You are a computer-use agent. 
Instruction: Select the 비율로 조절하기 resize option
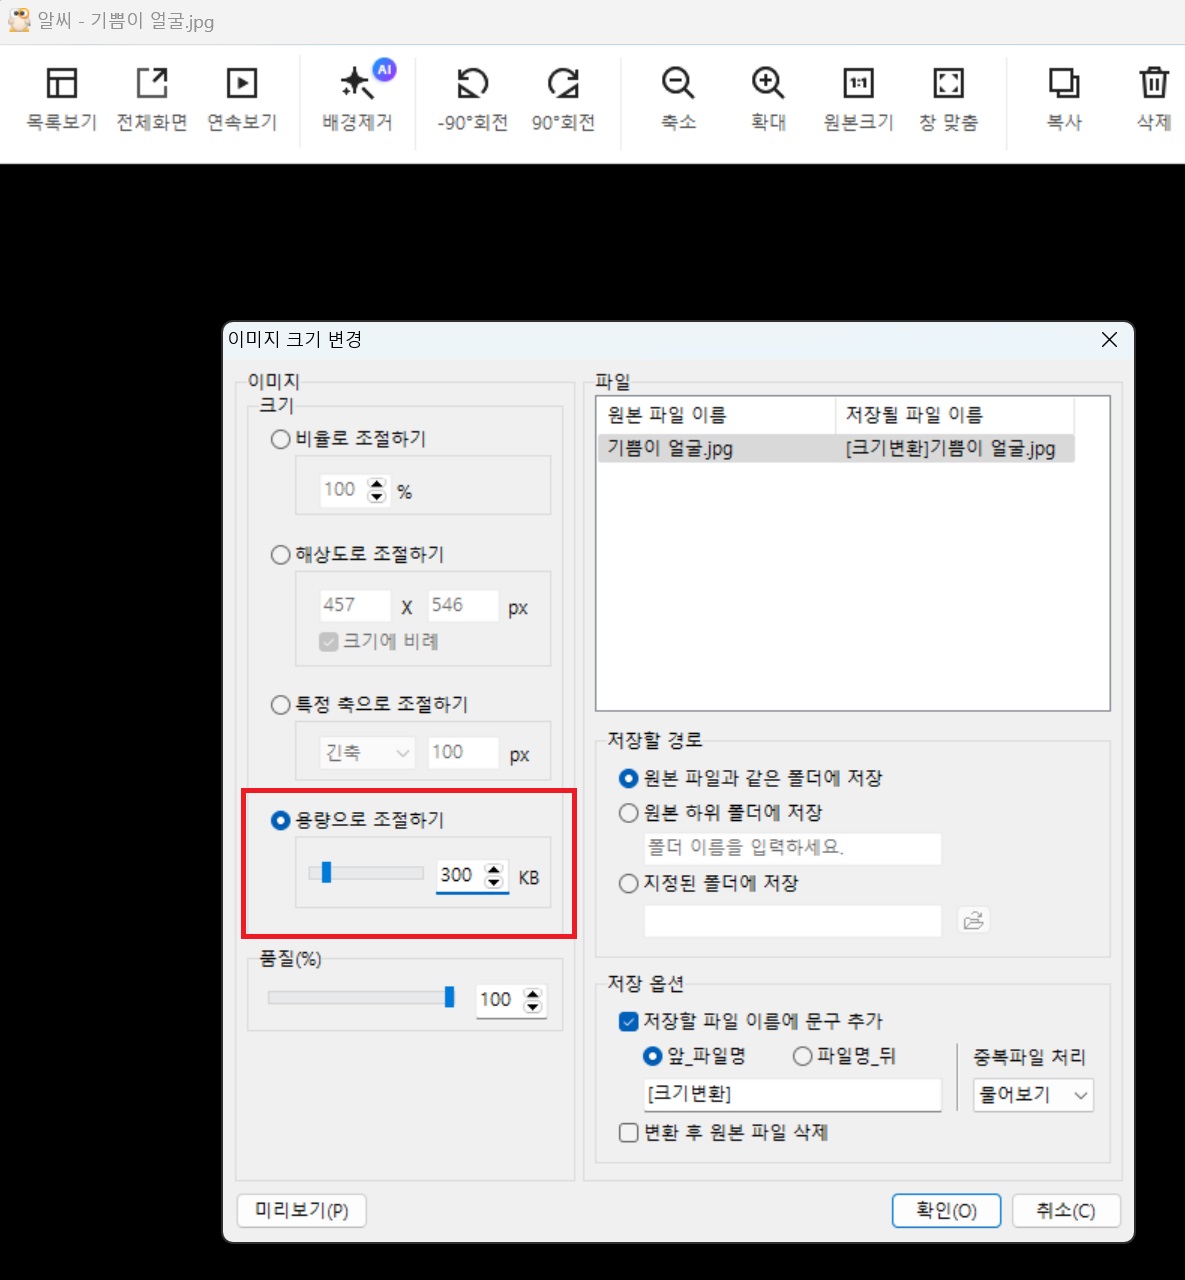point(280,438)
